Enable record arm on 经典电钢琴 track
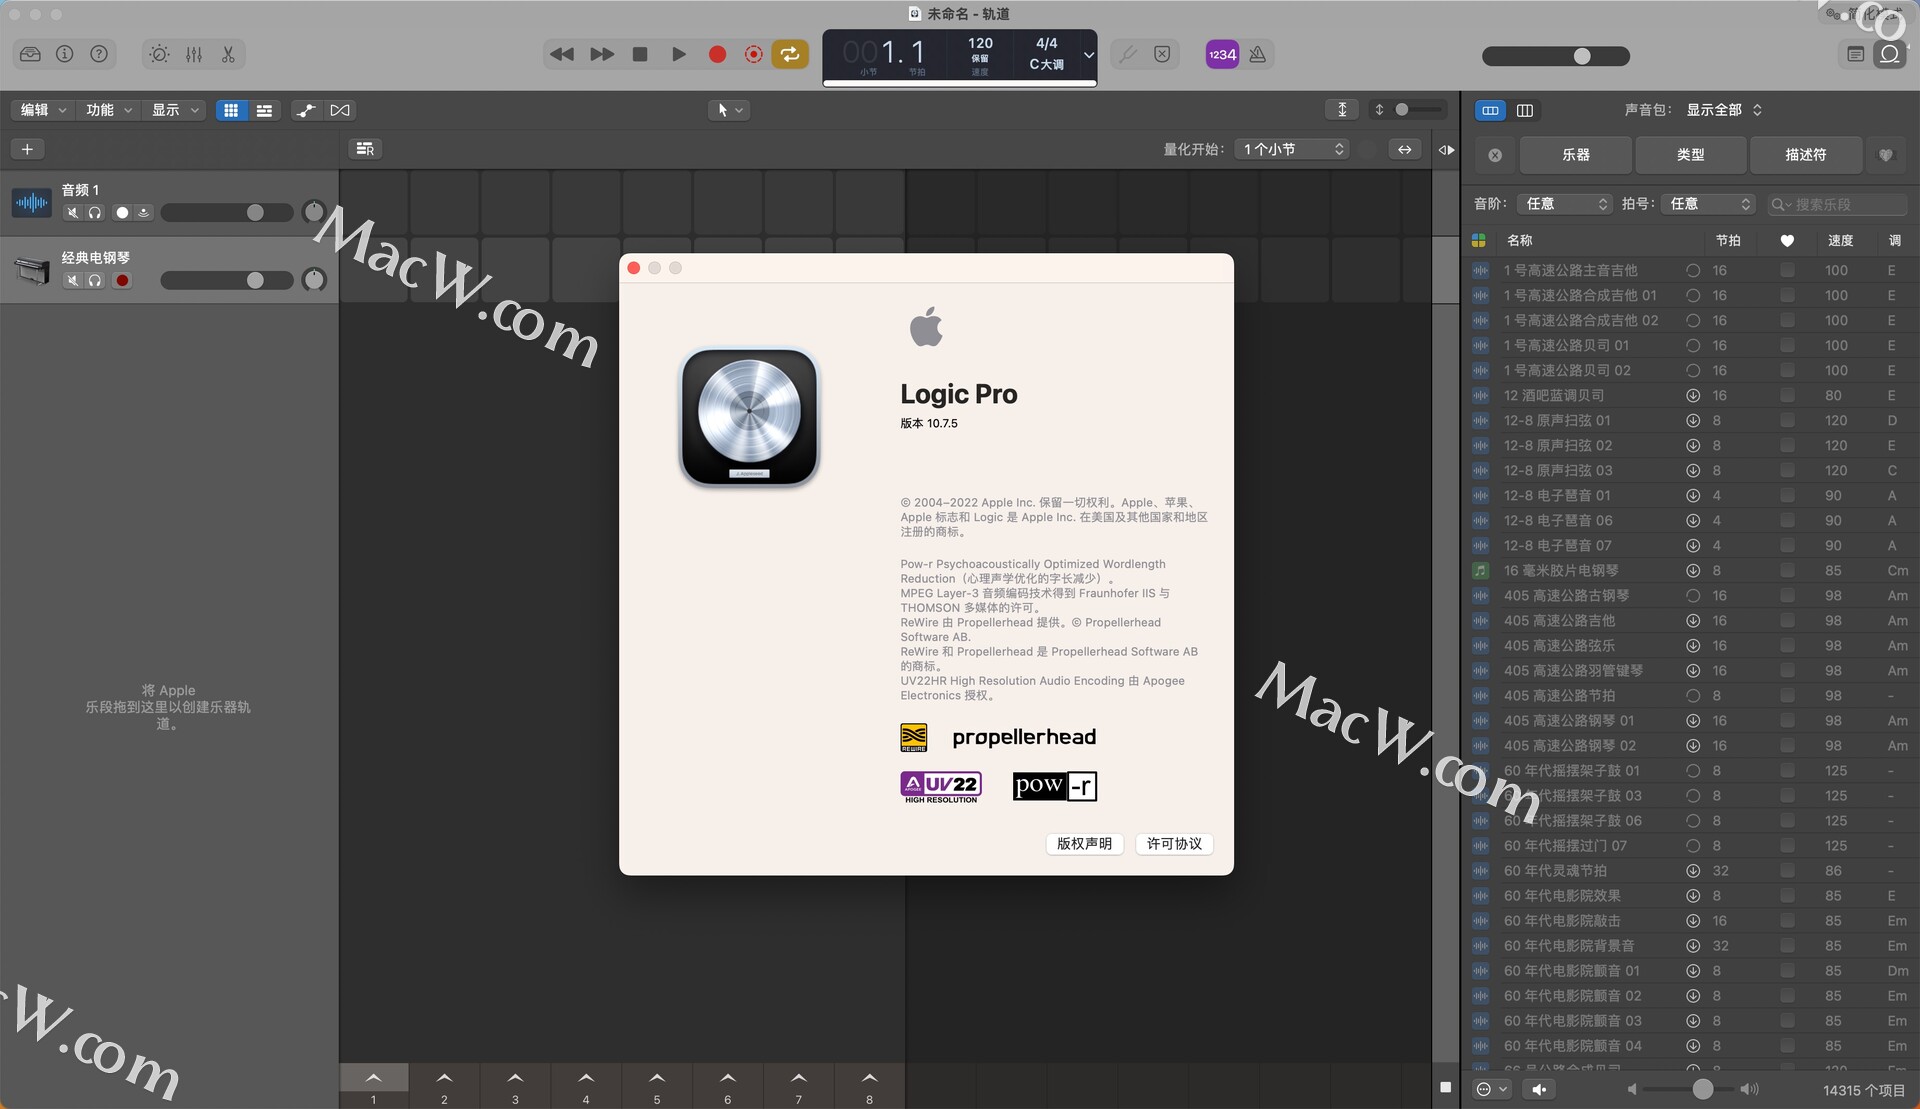Viewport: 1920px width, 1109px height. [x=122, y=281]
